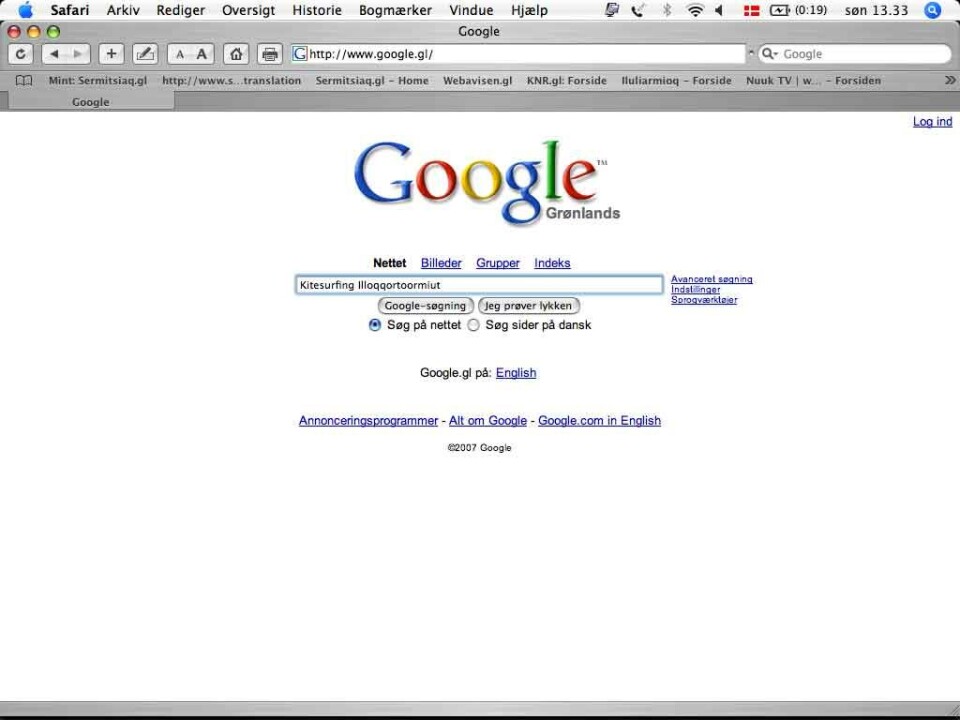Image resolution: width=960 pixels, height=720 pixels.
Task: Open 'KNR.gl: Forside' bookmark
Action: [x=567, y=80]
